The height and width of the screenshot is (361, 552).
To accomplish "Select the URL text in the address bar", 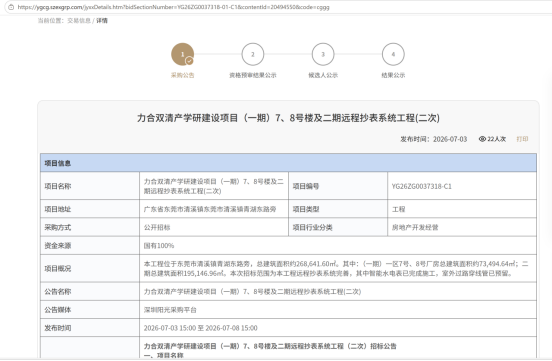I will (x=173, y=7).
